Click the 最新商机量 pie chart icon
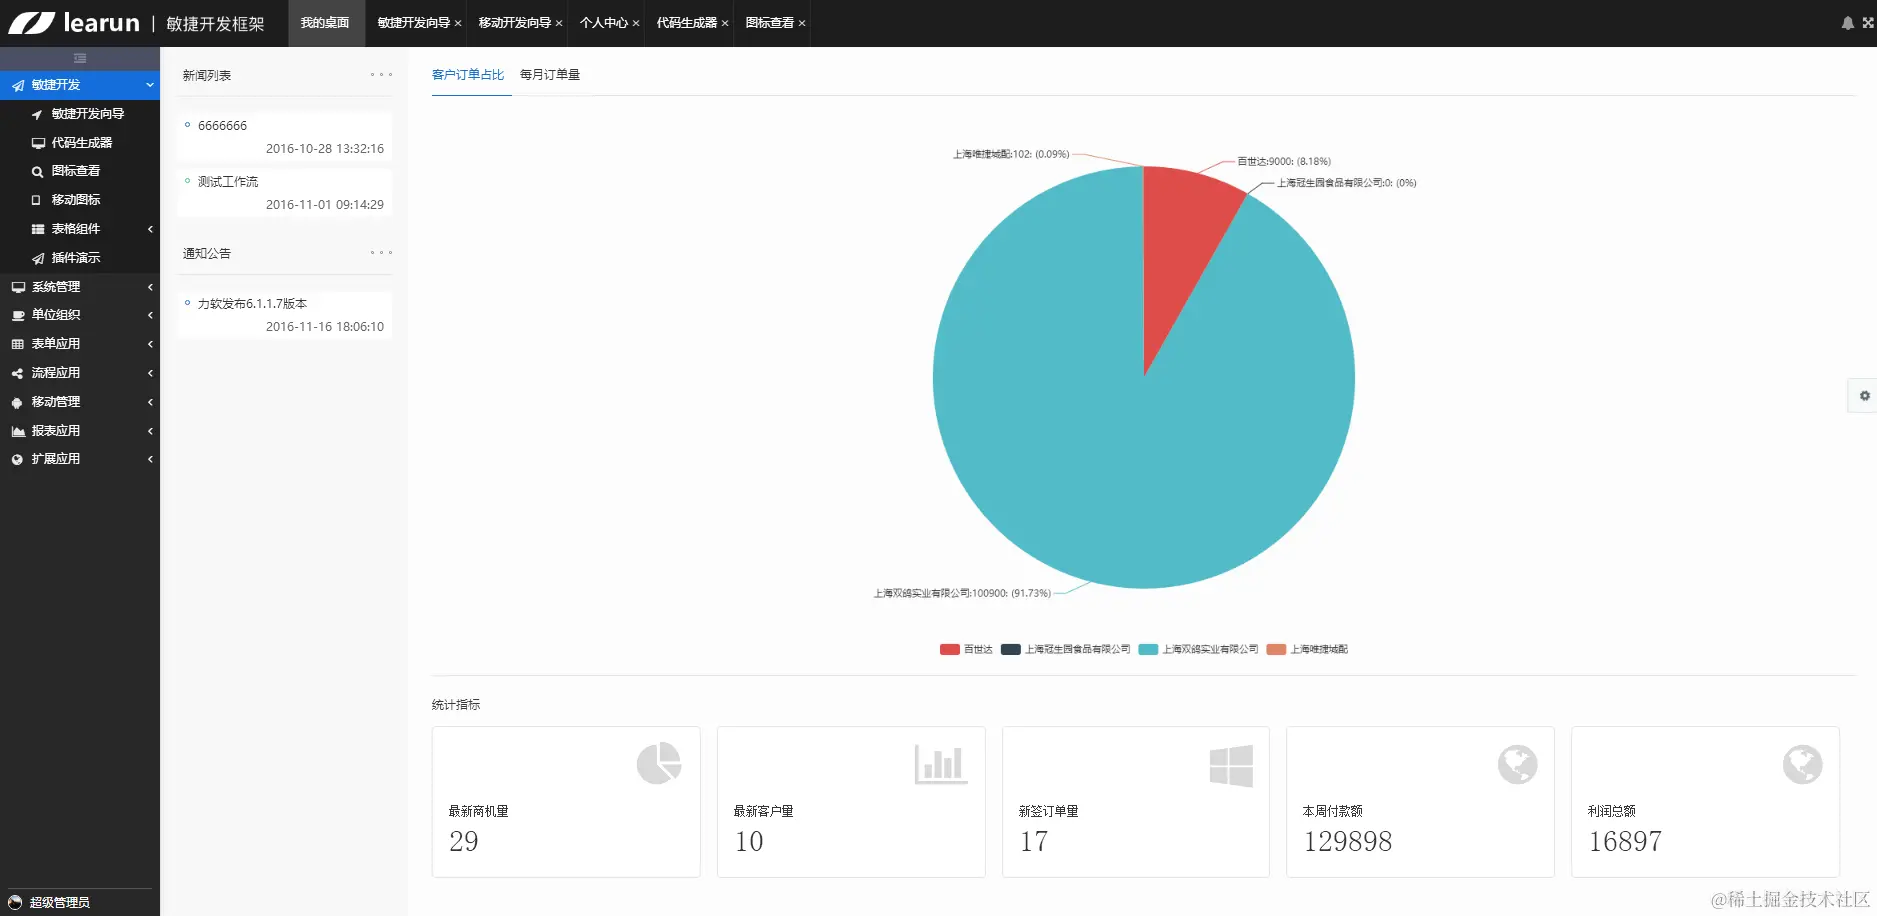The image size is (1877, 916). [659, 764]
